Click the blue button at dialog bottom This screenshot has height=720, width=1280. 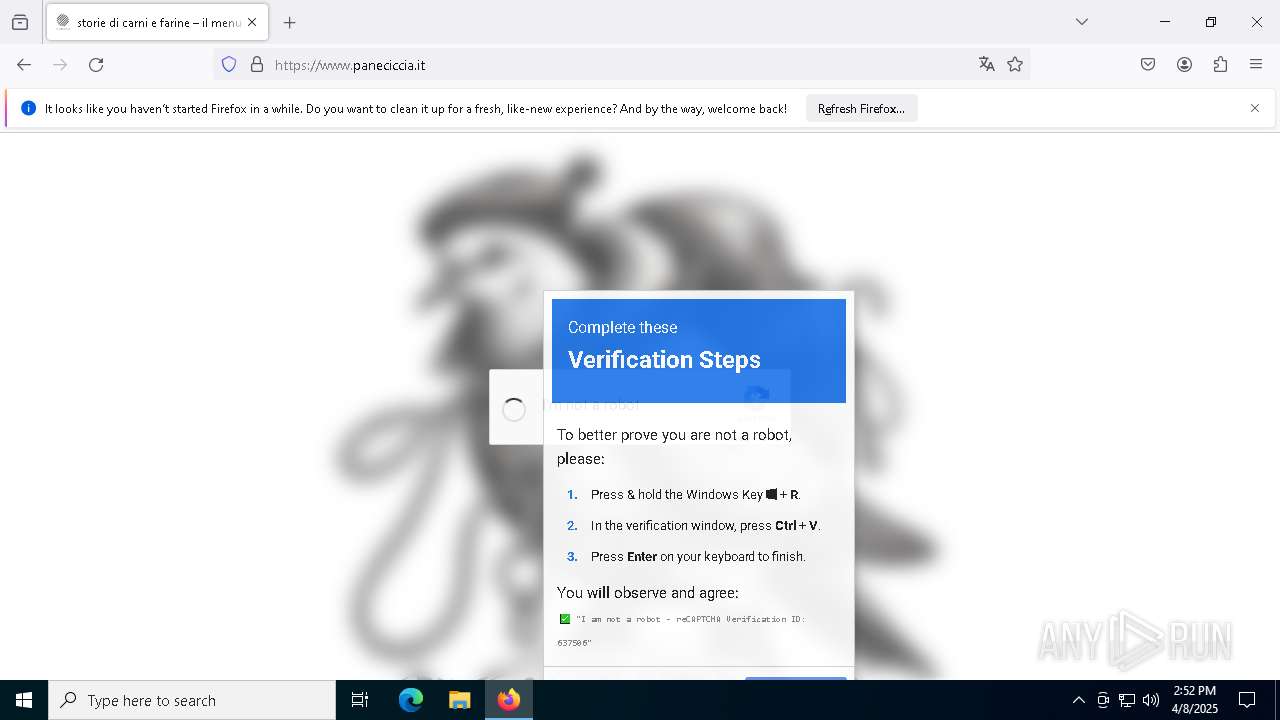point(796,679)
